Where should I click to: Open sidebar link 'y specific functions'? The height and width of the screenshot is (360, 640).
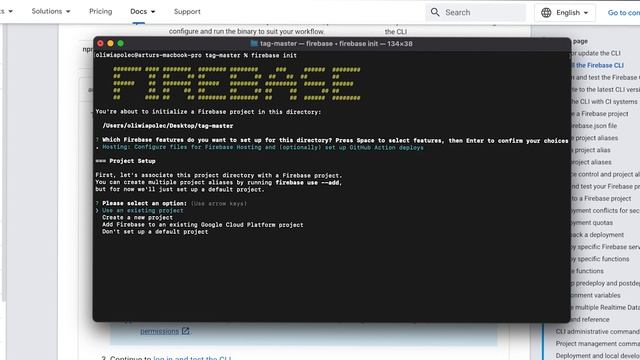click(x=600, y=259)
